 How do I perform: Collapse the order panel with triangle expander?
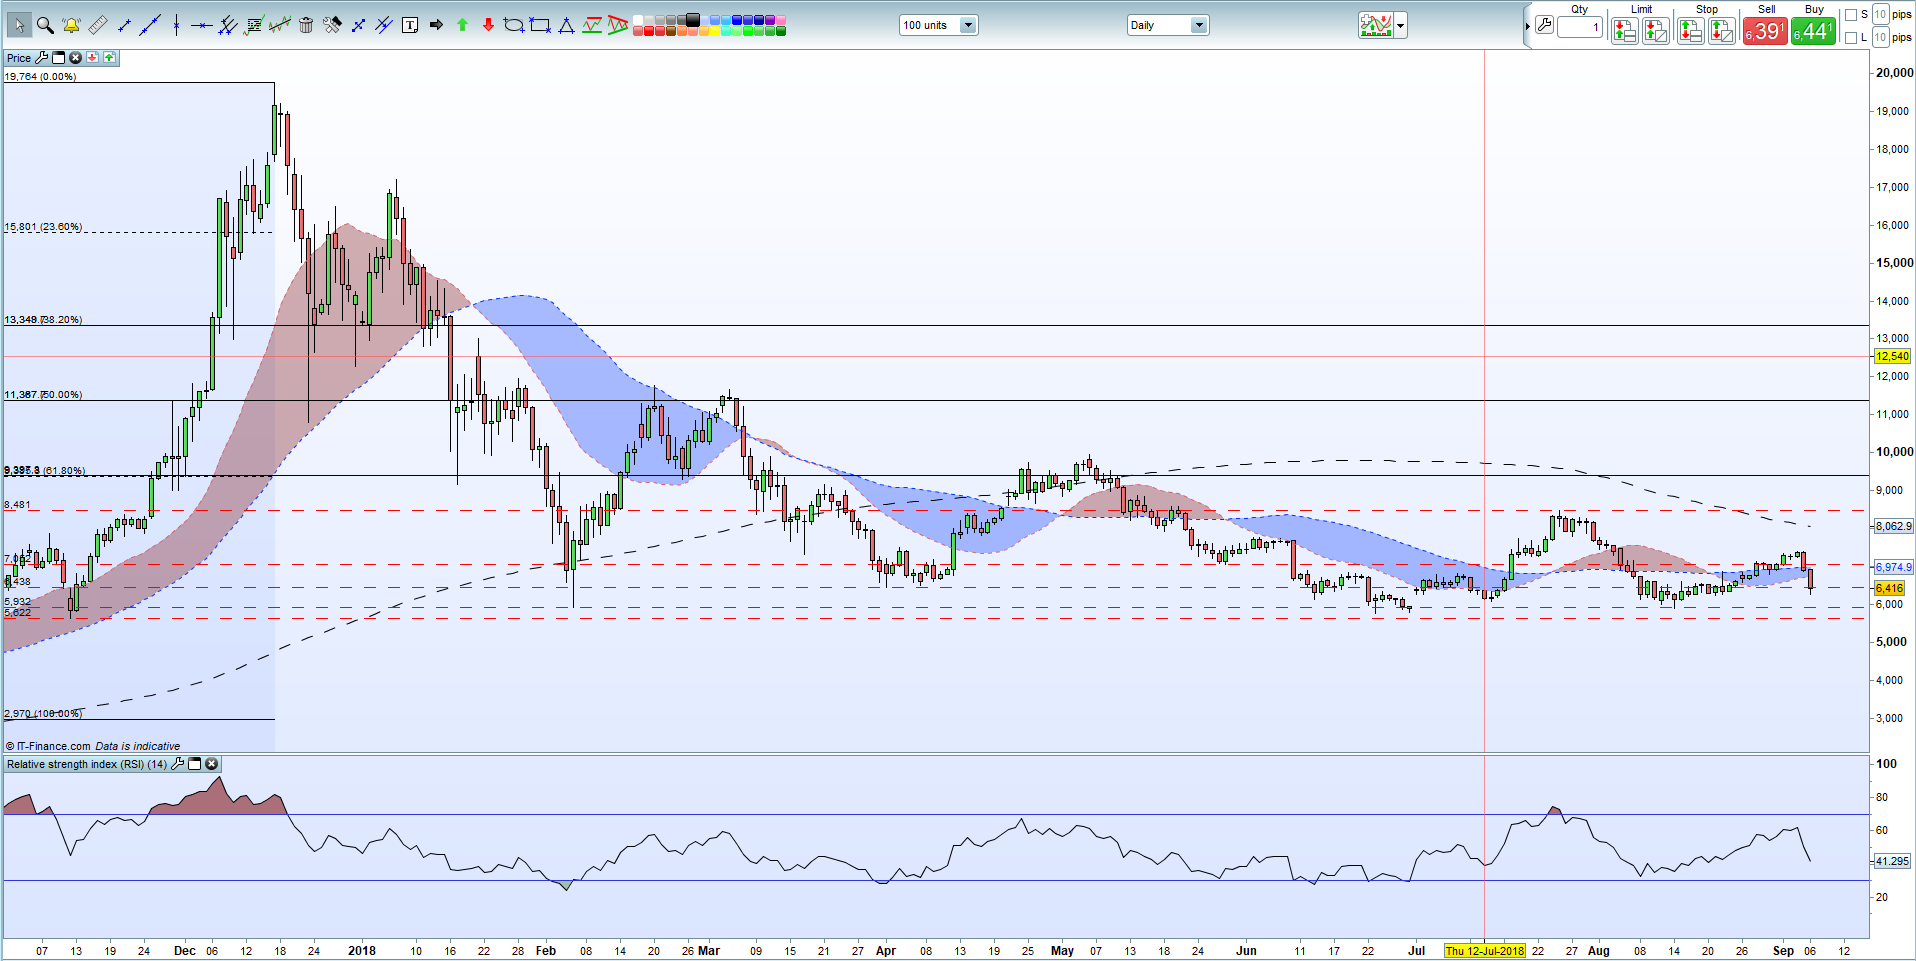click(1528, 26)
